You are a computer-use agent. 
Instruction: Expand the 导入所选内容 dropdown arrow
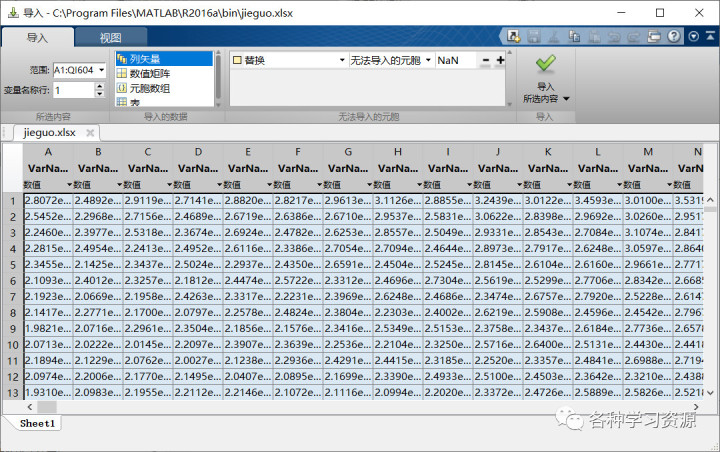(x=566, y=99)
